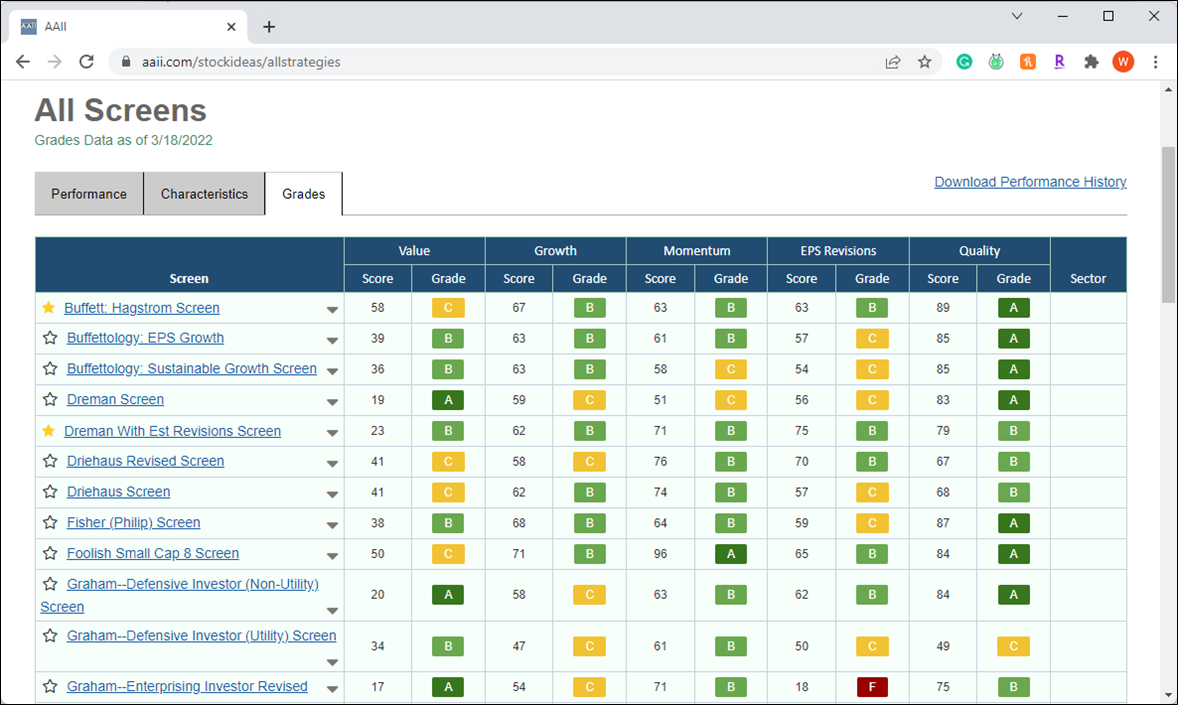Open the Chrome three-dot menu
This screenshot has height=705, width=1178.
[1155, 62]
